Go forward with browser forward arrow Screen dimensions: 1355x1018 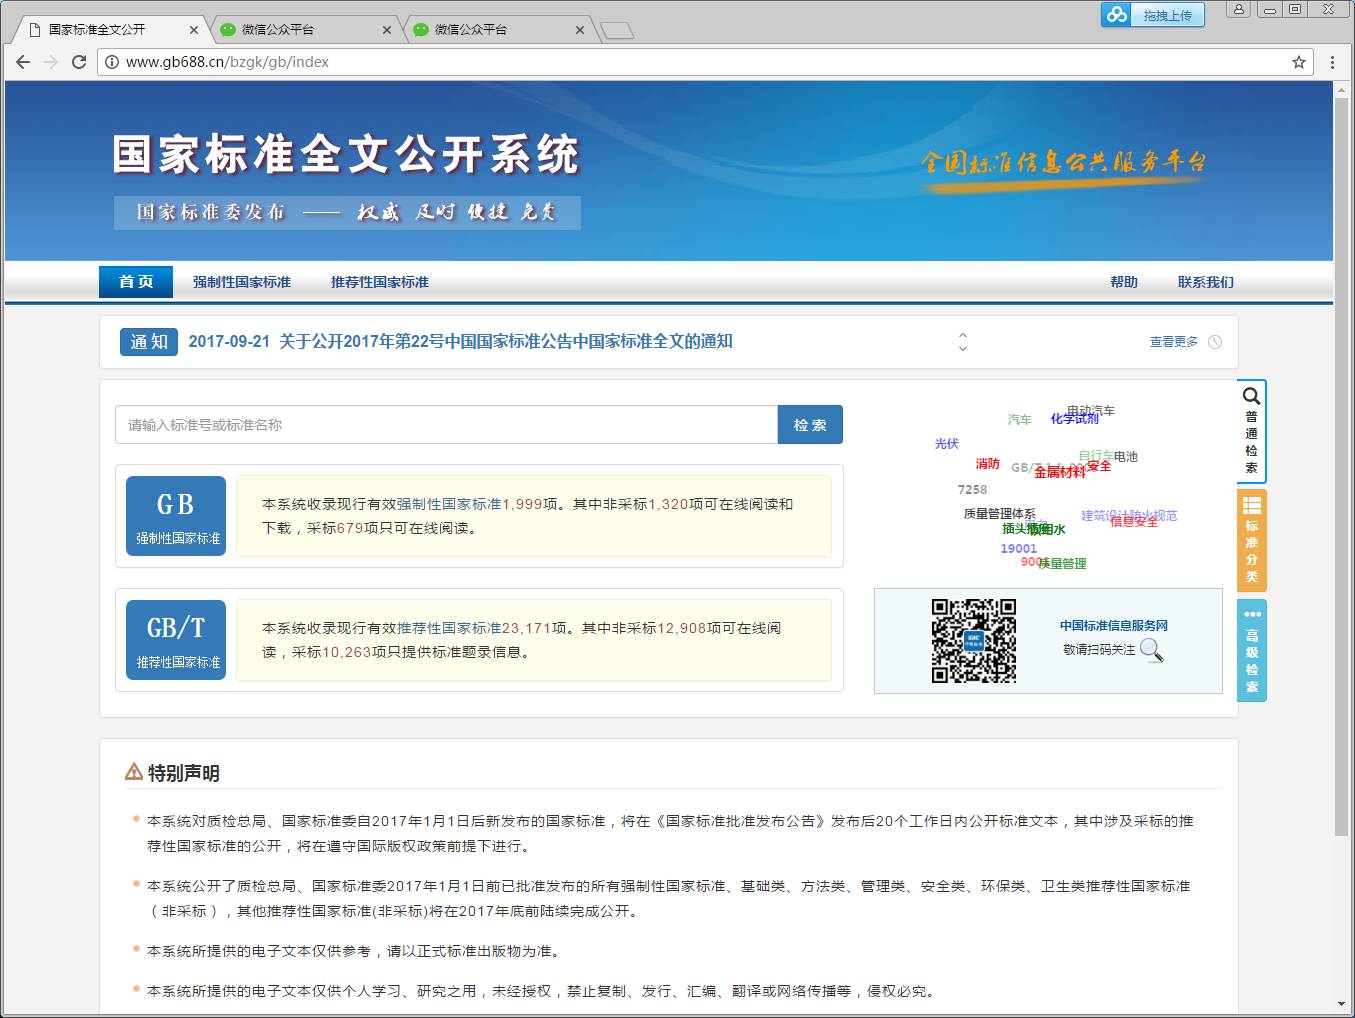[x=51, y=62]
